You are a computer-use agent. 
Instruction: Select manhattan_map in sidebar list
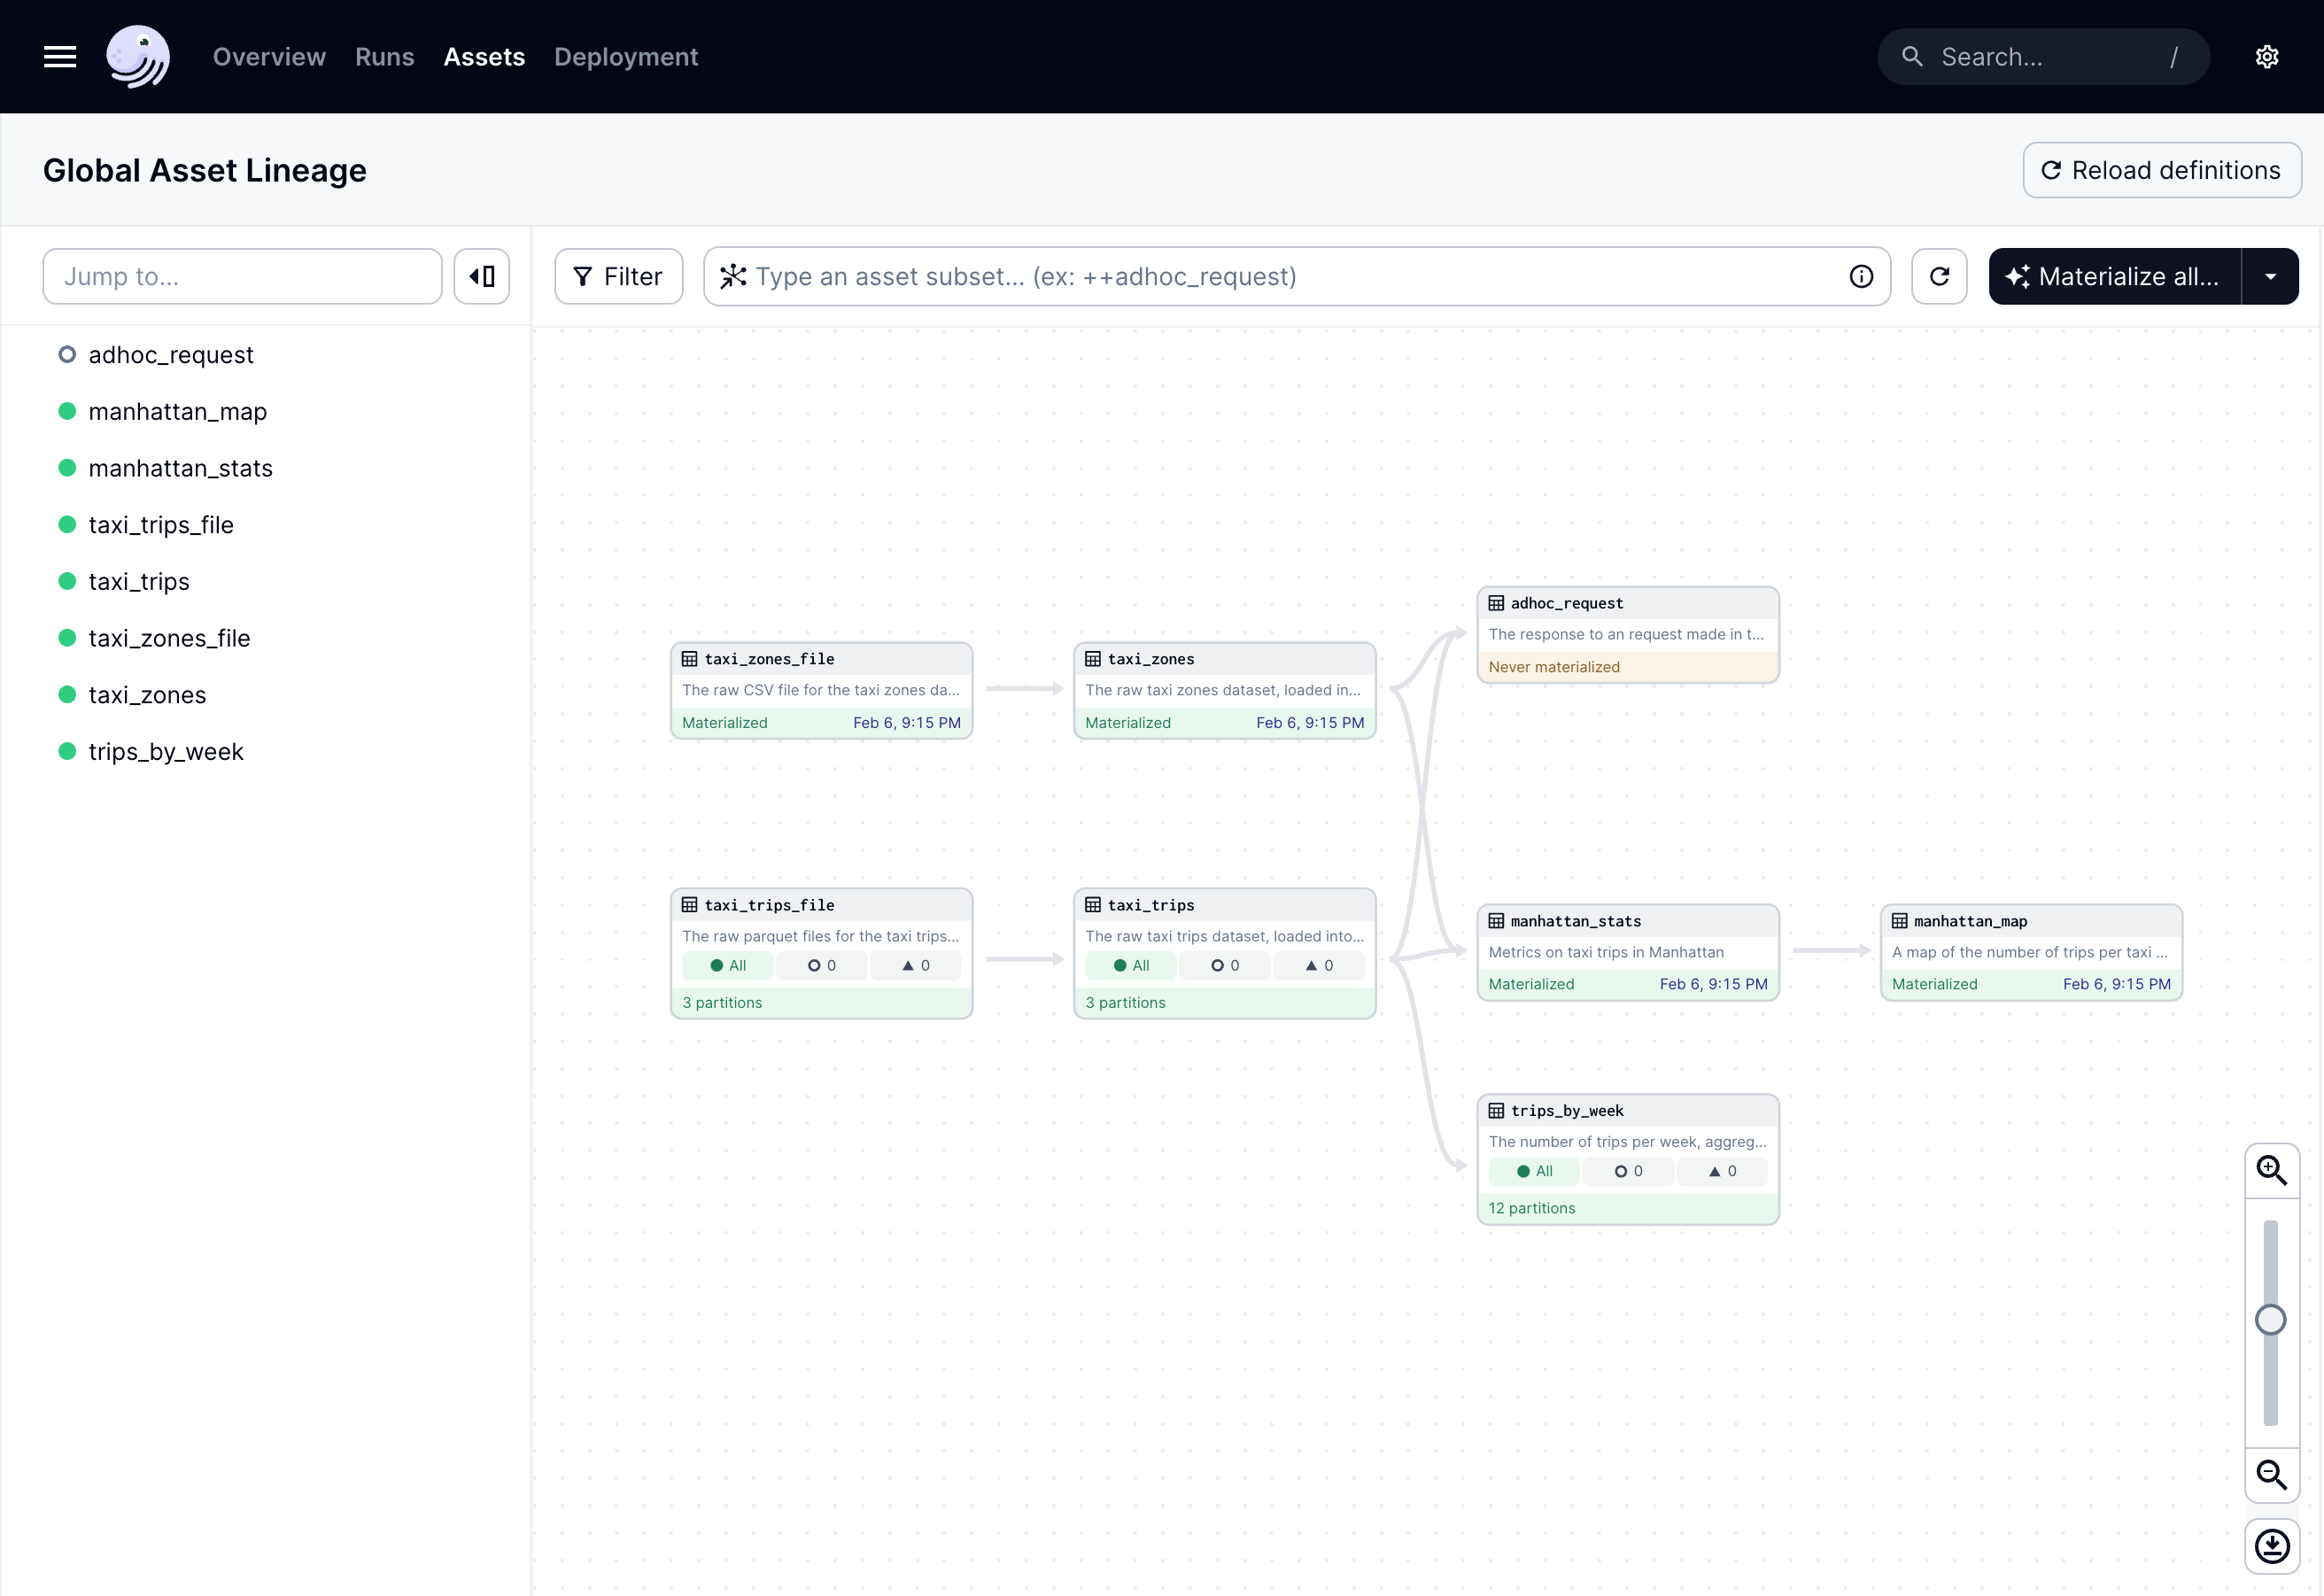(178, 411)
